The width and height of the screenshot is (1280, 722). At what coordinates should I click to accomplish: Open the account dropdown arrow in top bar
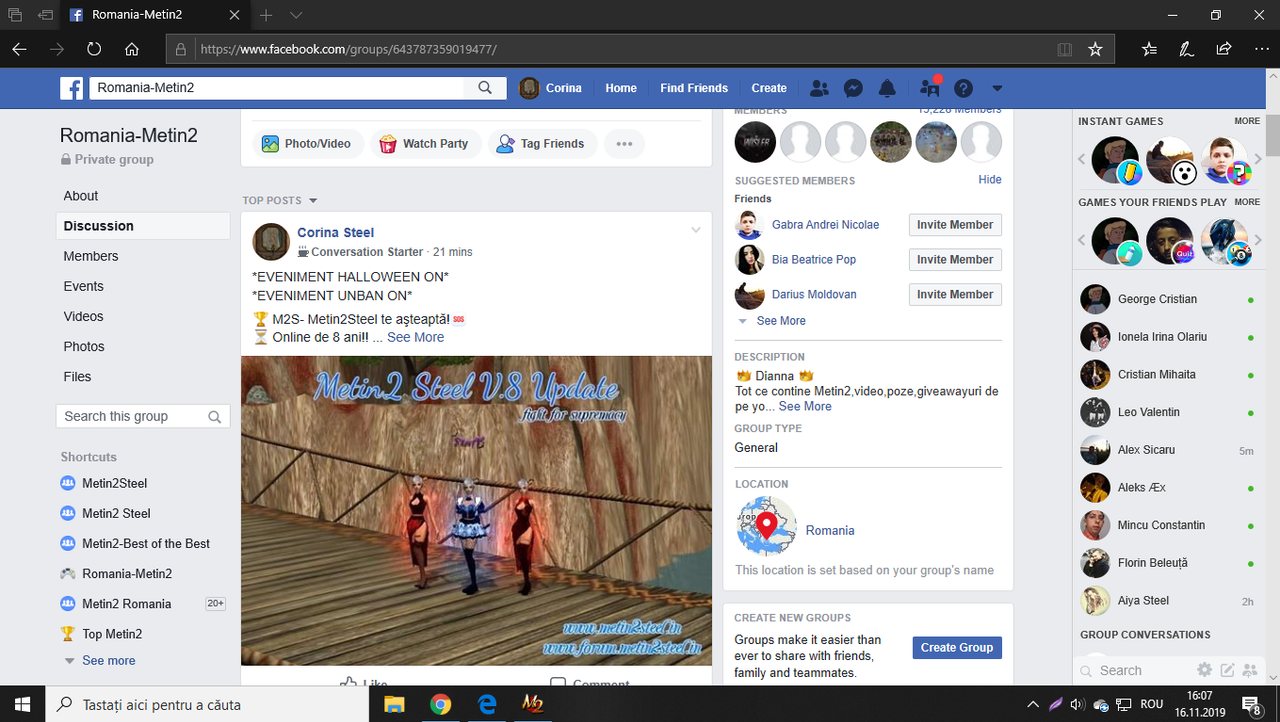(x=997, y=88)
